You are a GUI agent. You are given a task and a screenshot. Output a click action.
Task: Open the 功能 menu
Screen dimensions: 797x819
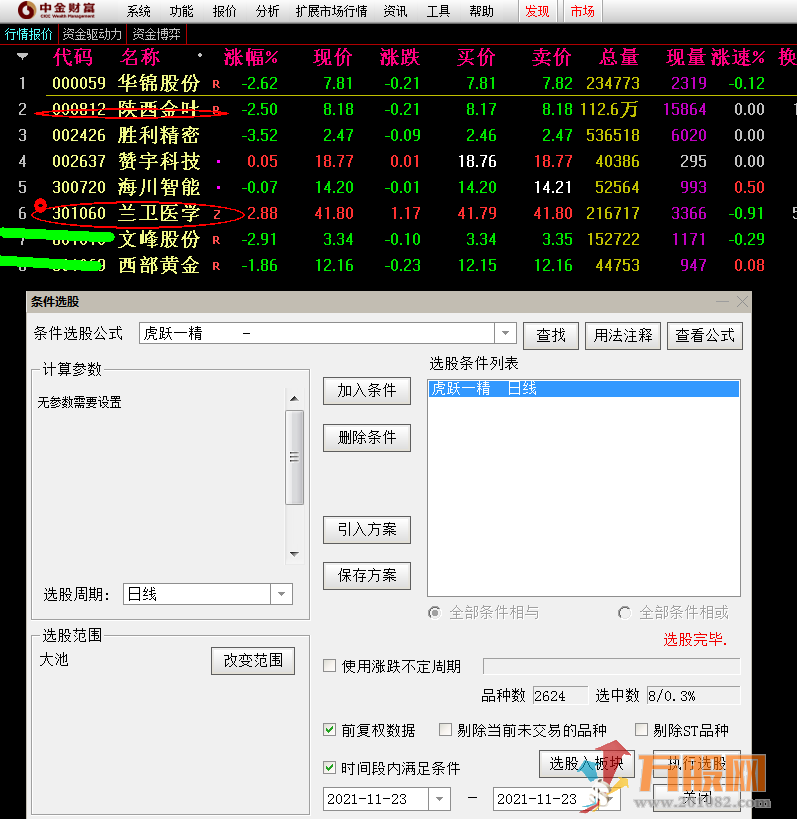[x=181, y=11]
